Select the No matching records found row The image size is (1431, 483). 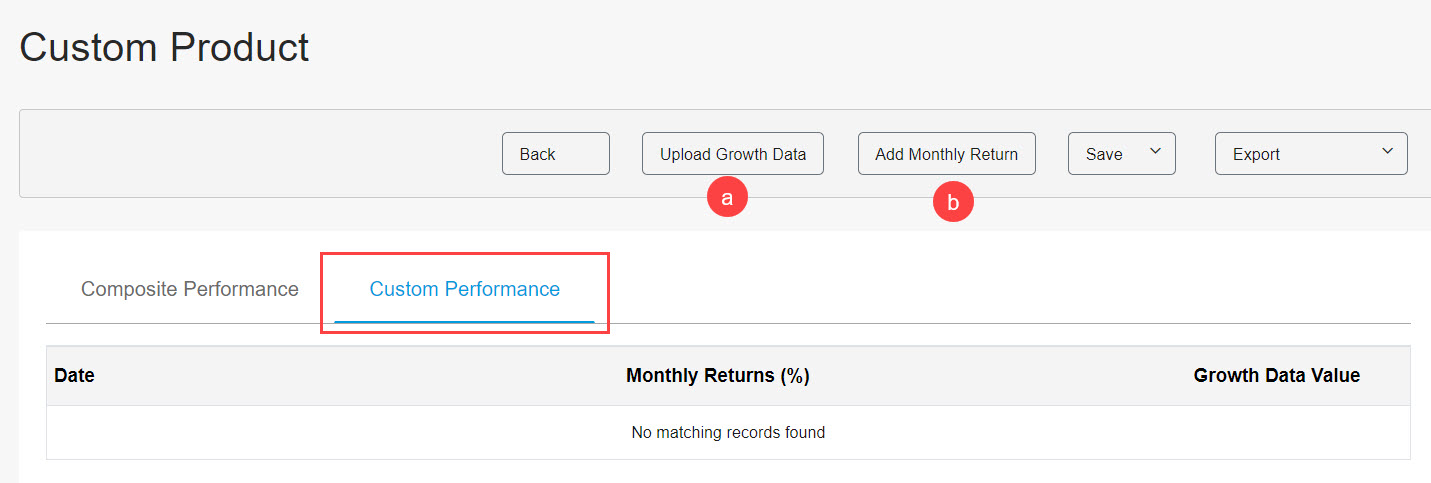(x=728, y=433)
